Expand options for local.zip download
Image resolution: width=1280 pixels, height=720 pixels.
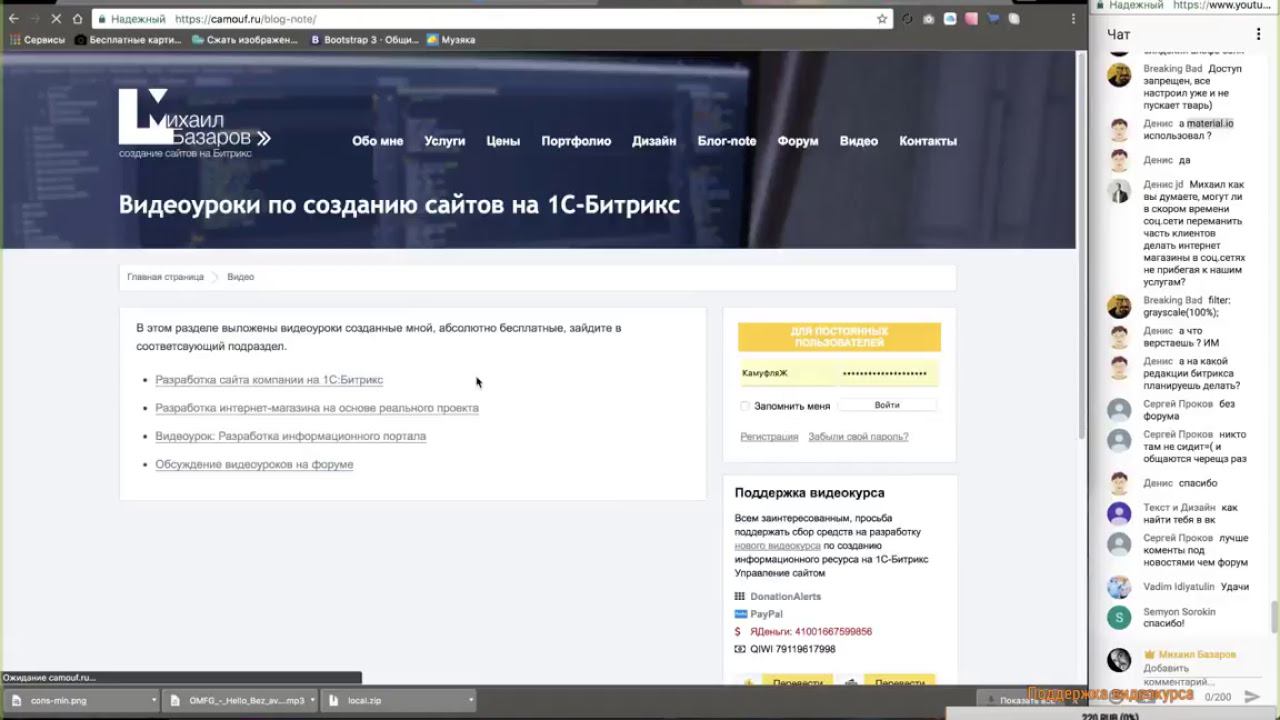pyautogui.click(x=471, y=701)
